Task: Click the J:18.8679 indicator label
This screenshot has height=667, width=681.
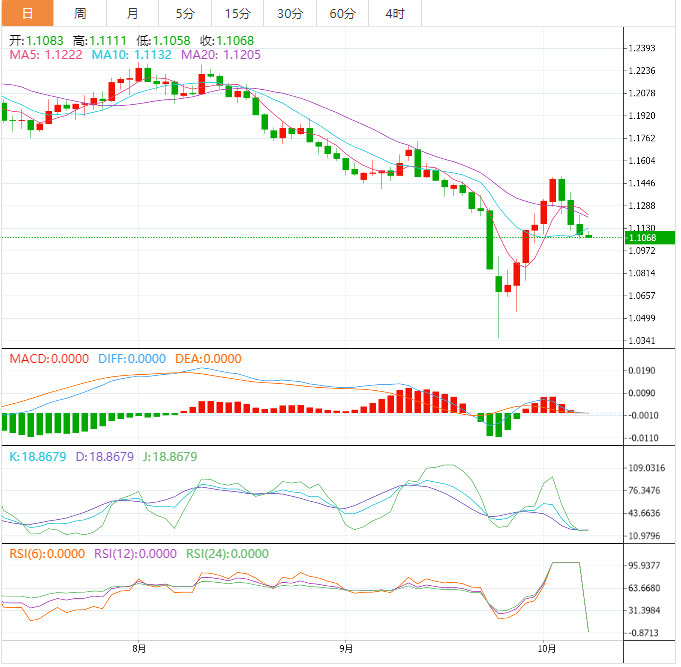Action: [170, 457]
